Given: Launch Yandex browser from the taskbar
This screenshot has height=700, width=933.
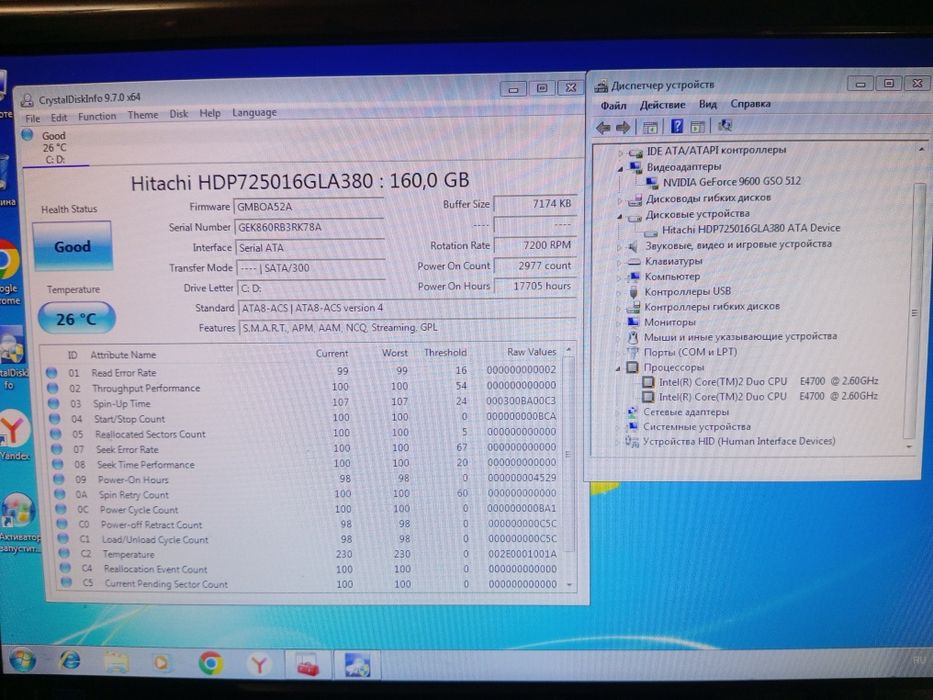Looking at the screenshot, I should click(259, 664).
